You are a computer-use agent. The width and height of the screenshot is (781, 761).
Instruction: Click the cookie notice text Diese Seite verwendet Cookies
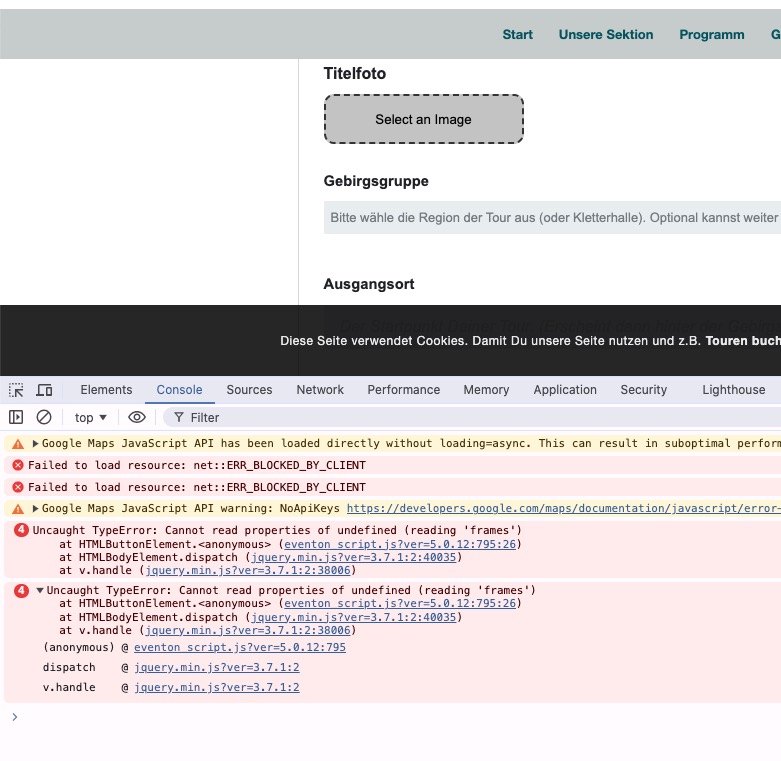[374, 341]
